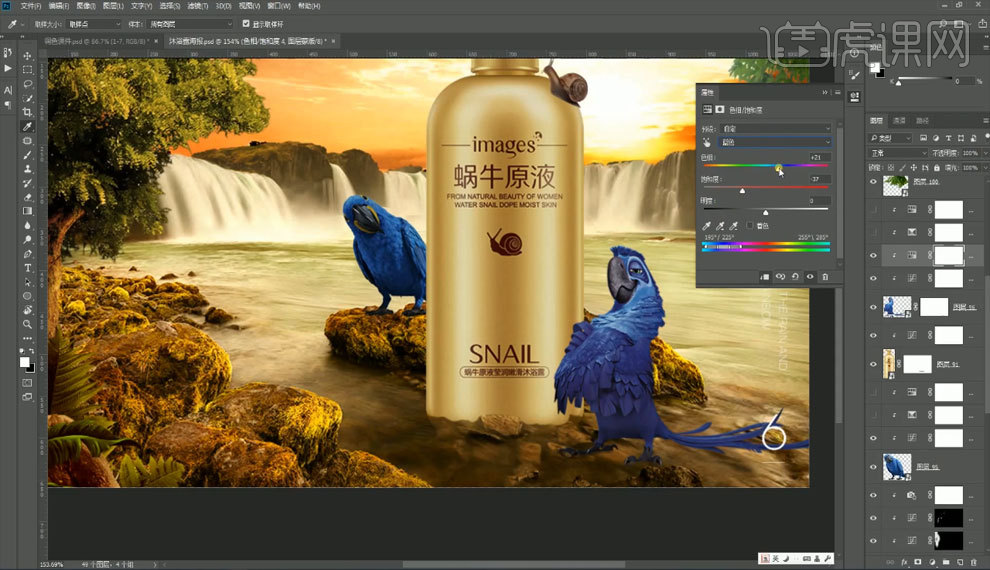Select the Hand tool
Viewport: 990px width, 570px height.
click(27, 310)
